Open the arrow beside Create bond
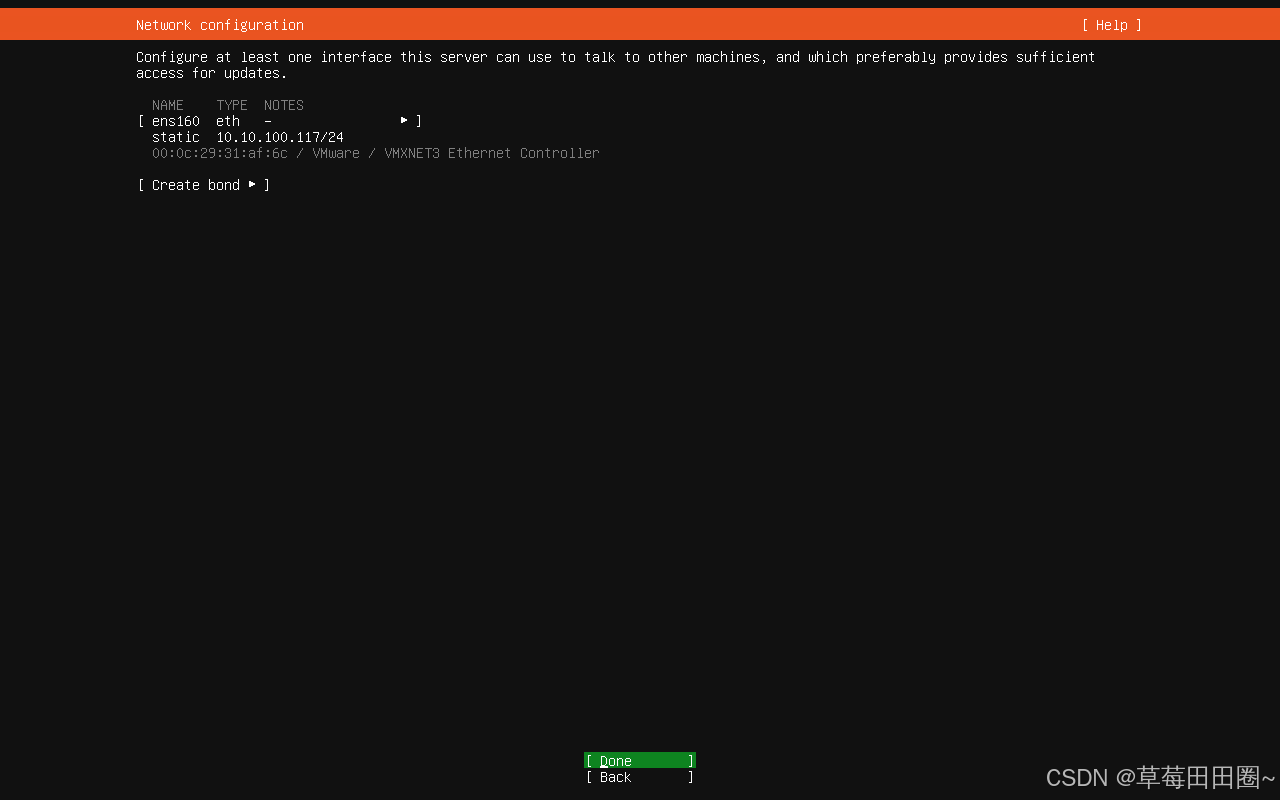Image resolution: width=1280 pixels, height=800 pixels. (x=252, y=185)
